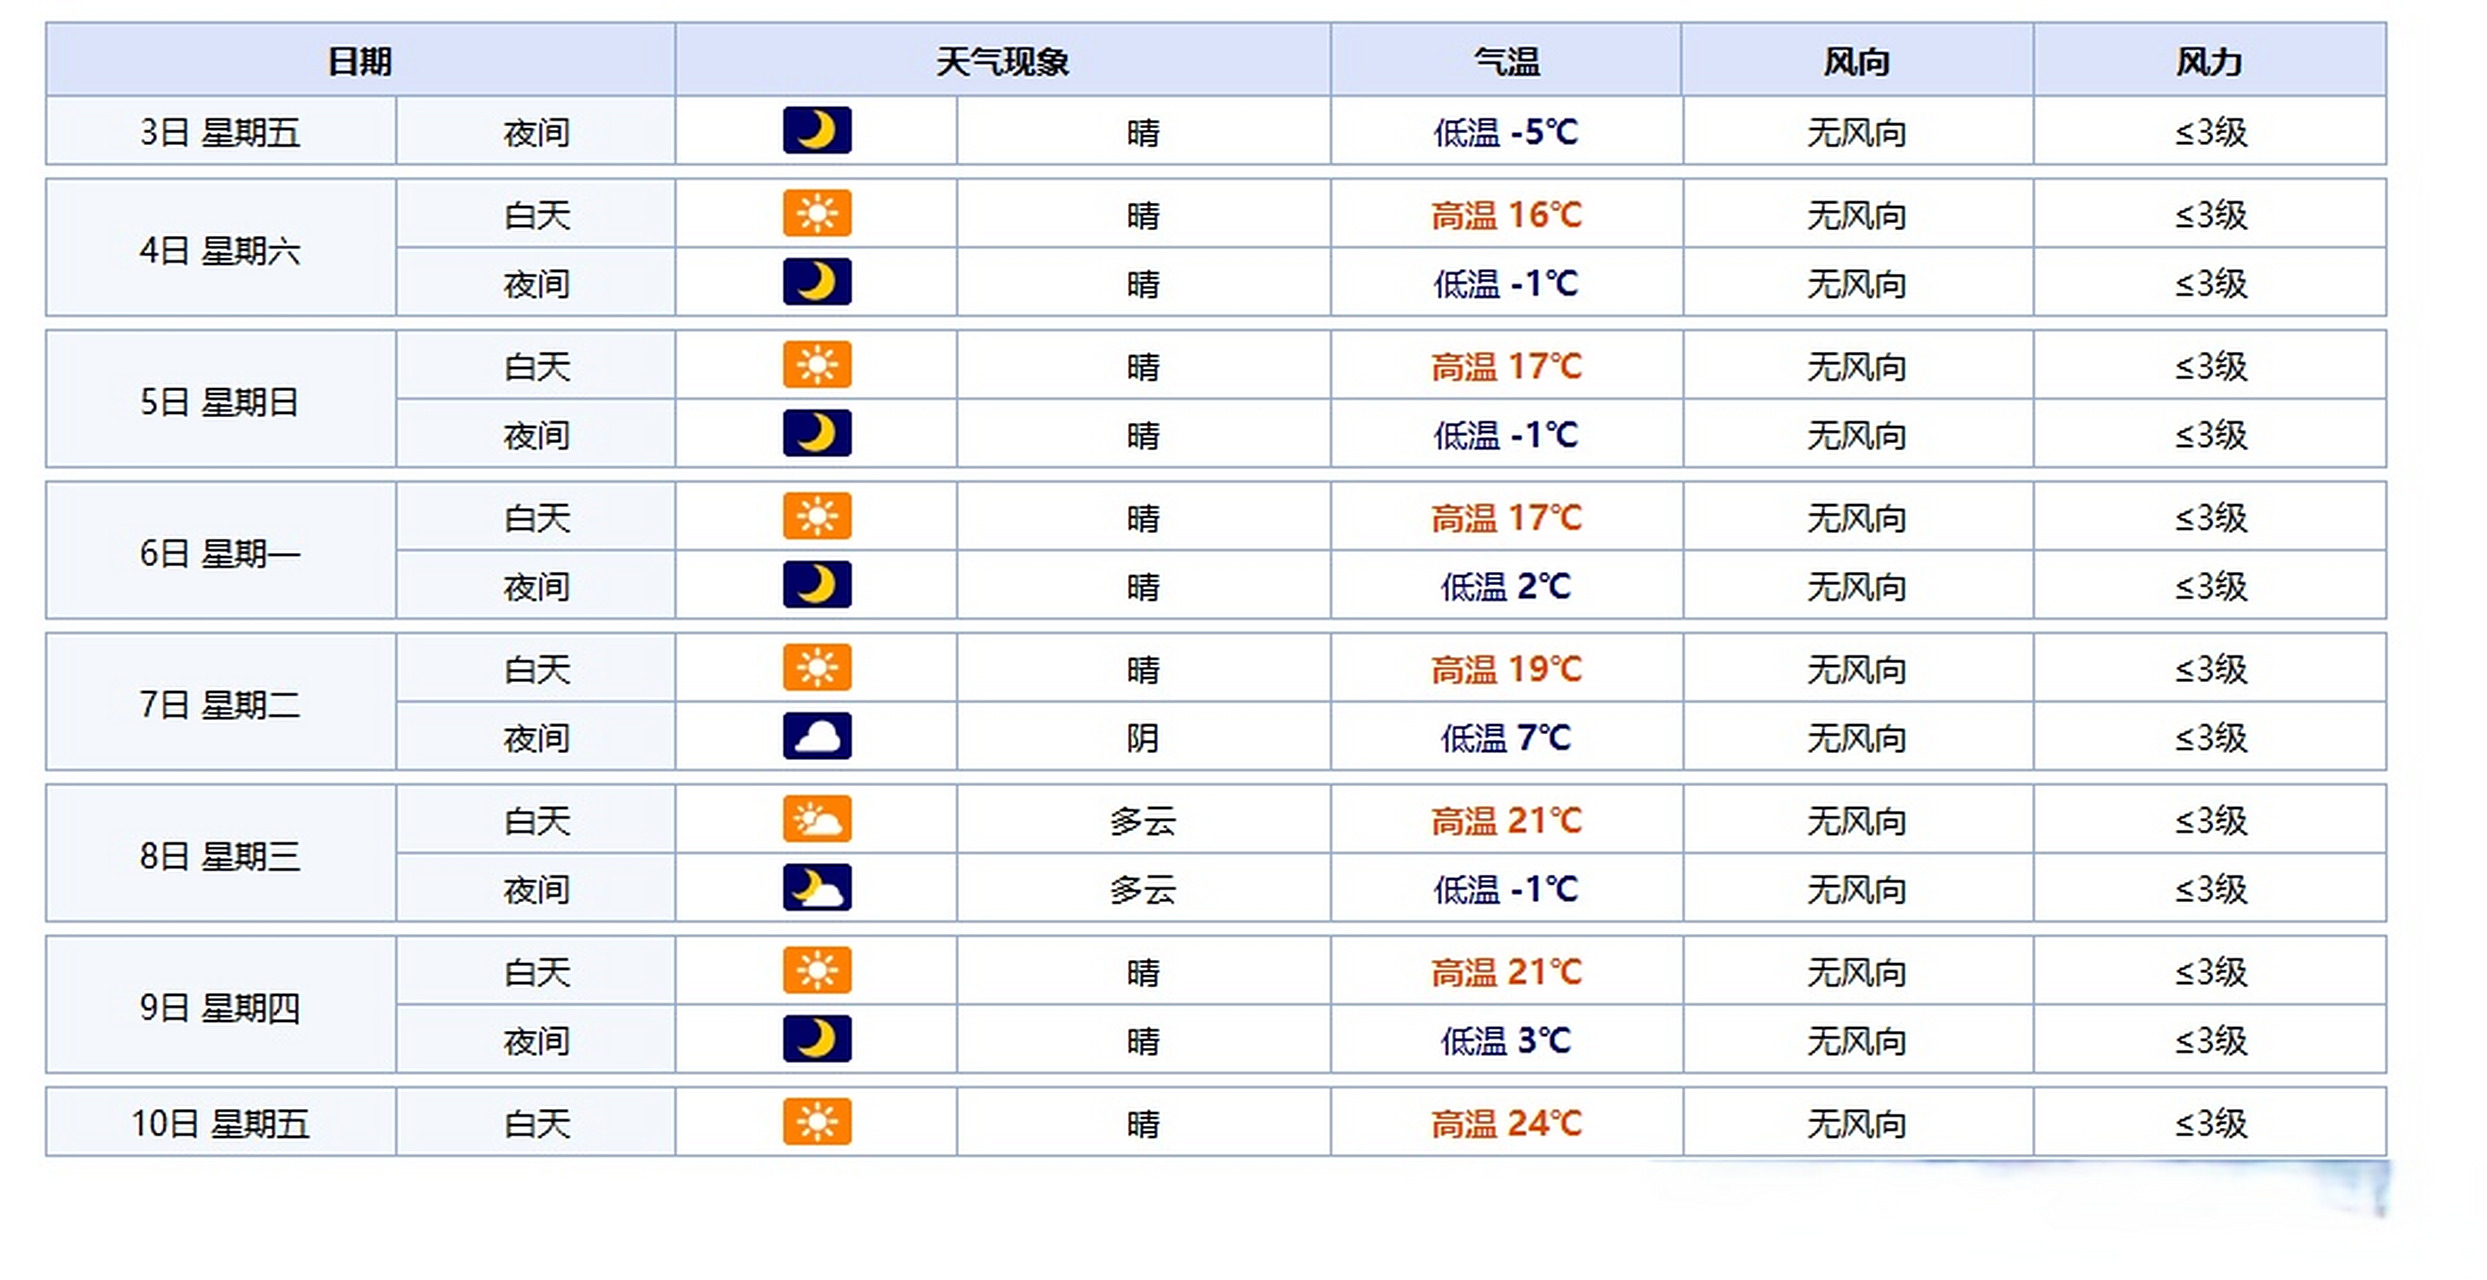Click 高温 21℃ in the 9日 row
This screenshot has width=2487, height=1280.
coord(1506,972)
